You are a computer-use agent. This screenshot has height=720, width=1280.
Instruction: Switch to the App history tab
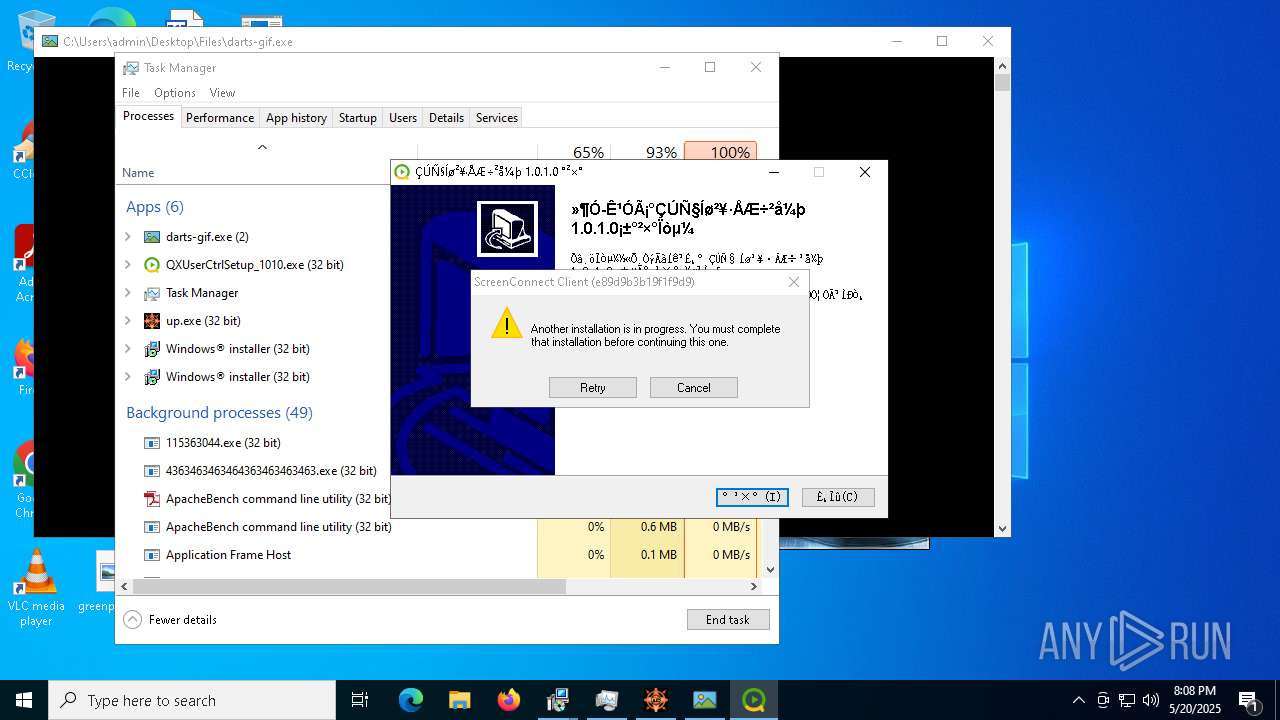pos(296,118)
